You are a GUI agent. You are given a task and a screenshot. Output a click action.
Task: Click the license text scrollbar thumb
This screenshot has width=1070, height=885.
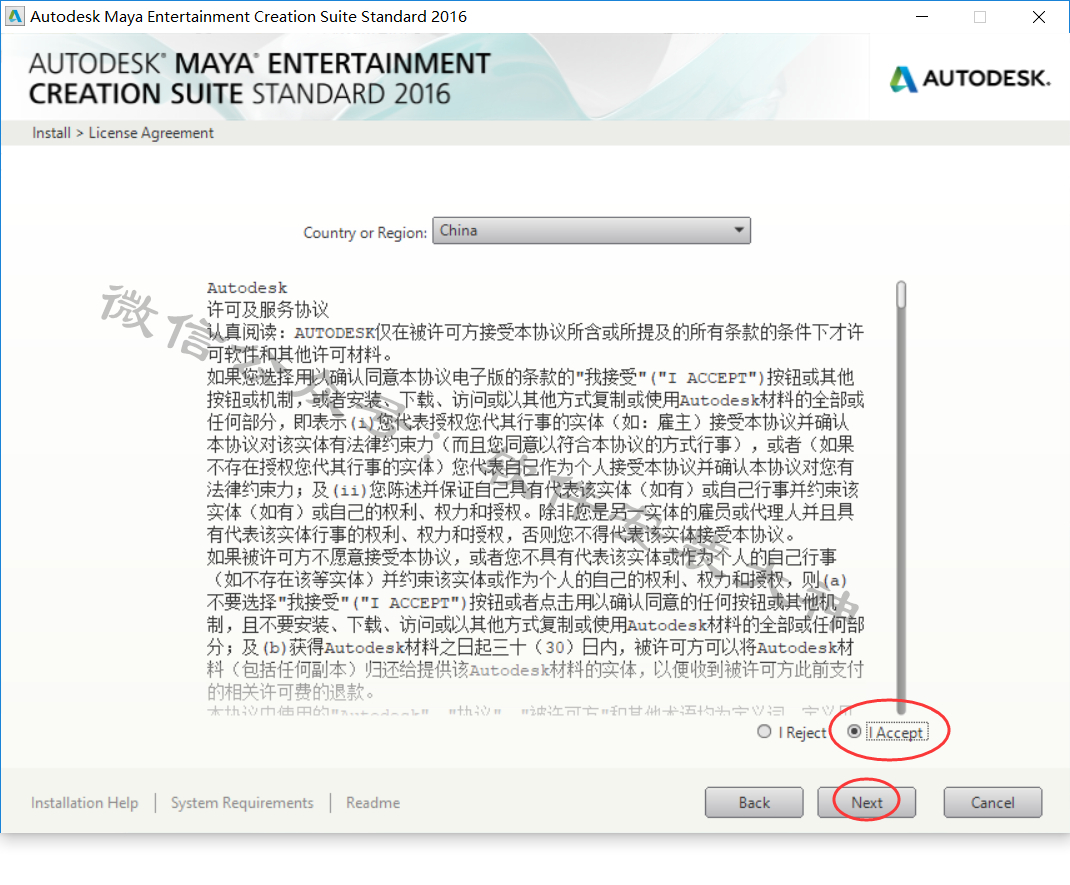(901, 295)
